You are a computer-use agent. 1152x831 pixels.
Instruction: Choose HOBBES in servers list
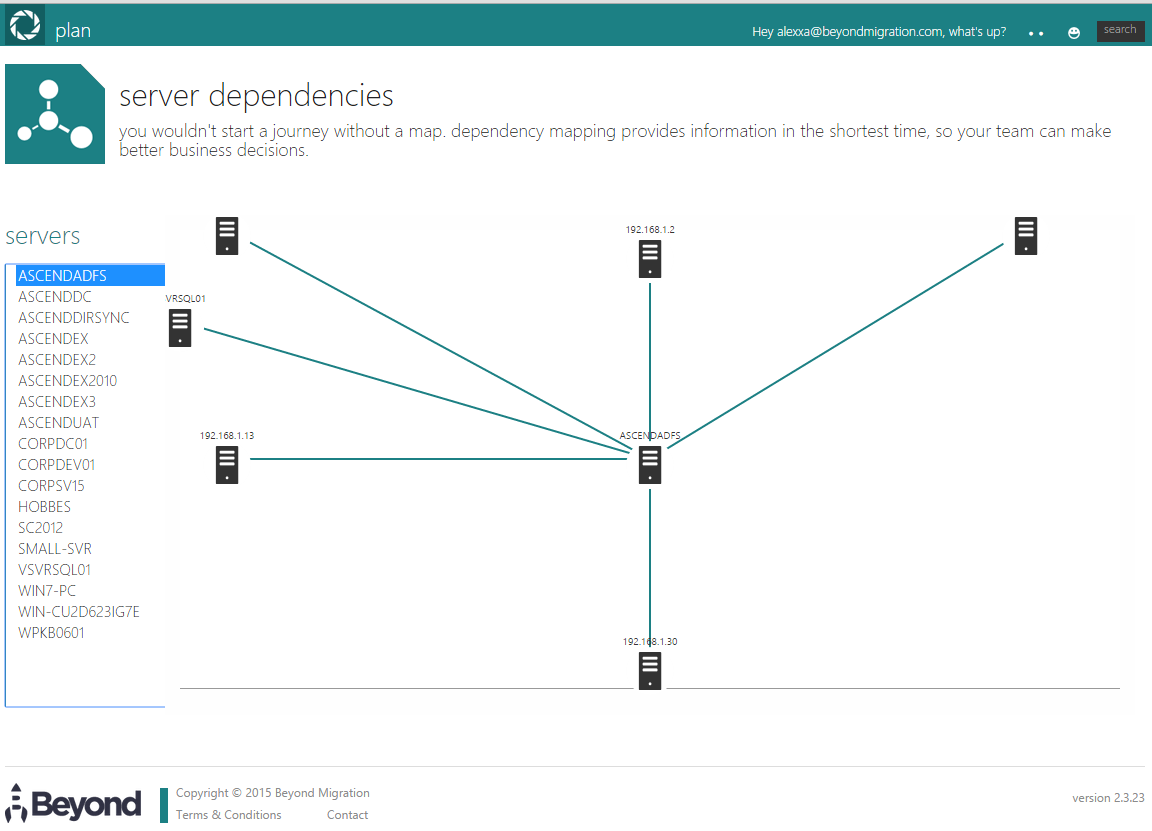pos(44,507)
